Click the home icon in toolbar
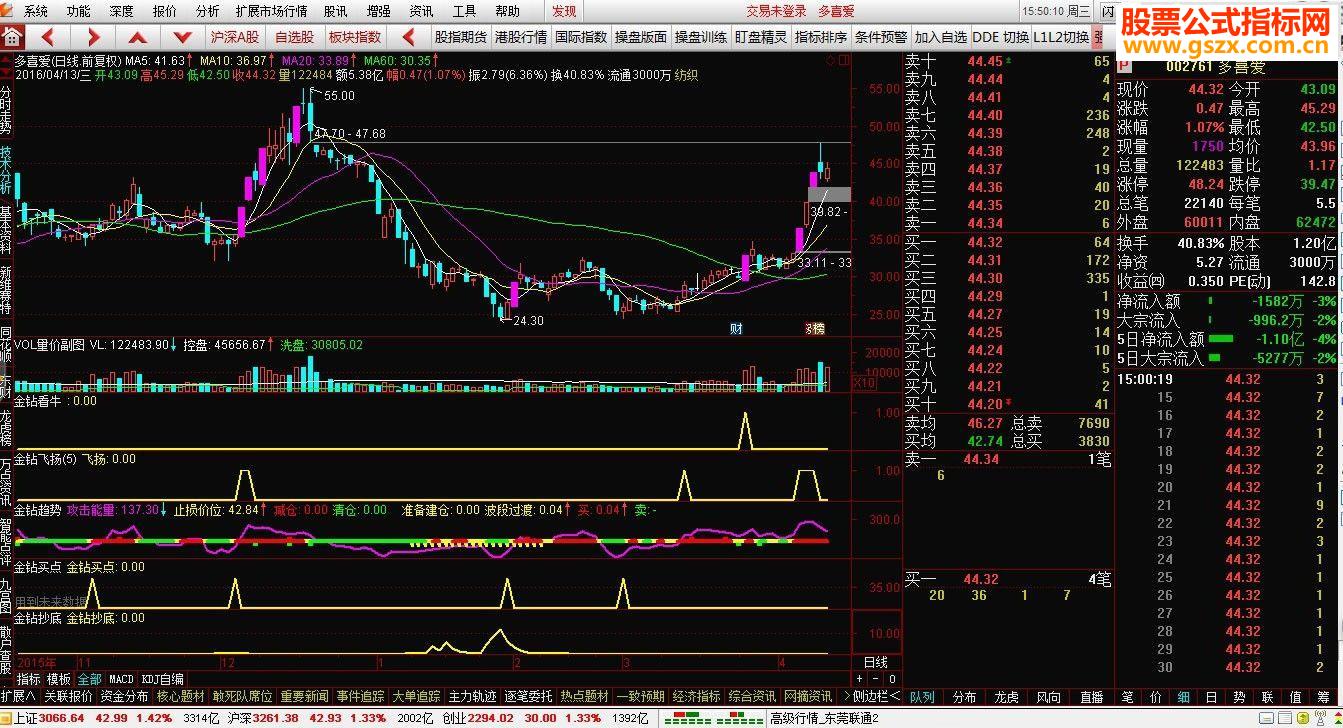1343x728 pixels. coord(12,37)
